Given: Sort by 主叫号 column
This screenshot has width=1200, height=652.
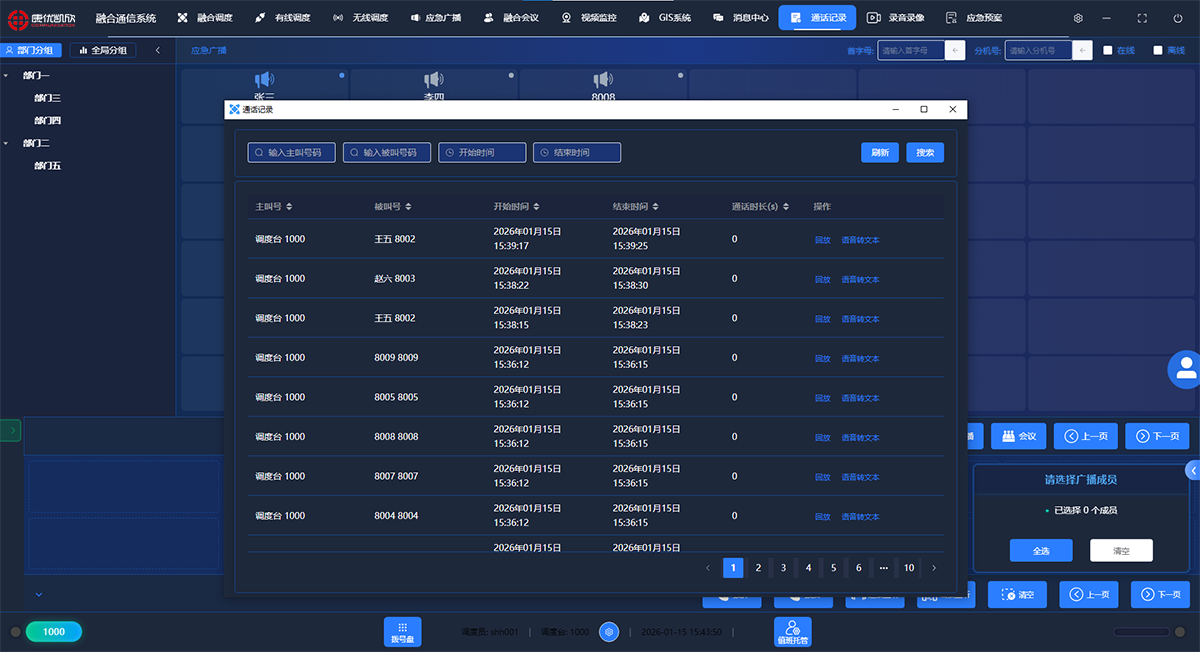Looking at the screenshot, I should tap(289, 207).
